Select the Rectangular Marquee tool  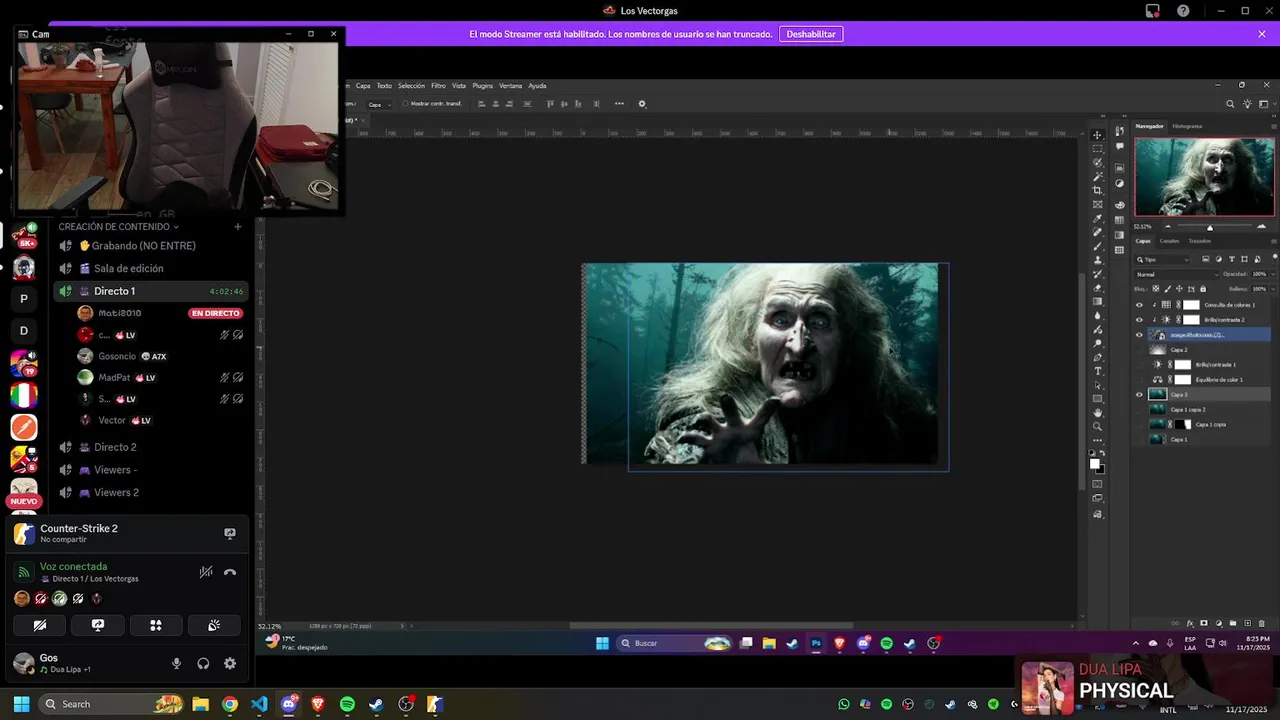click(1097, 148)
